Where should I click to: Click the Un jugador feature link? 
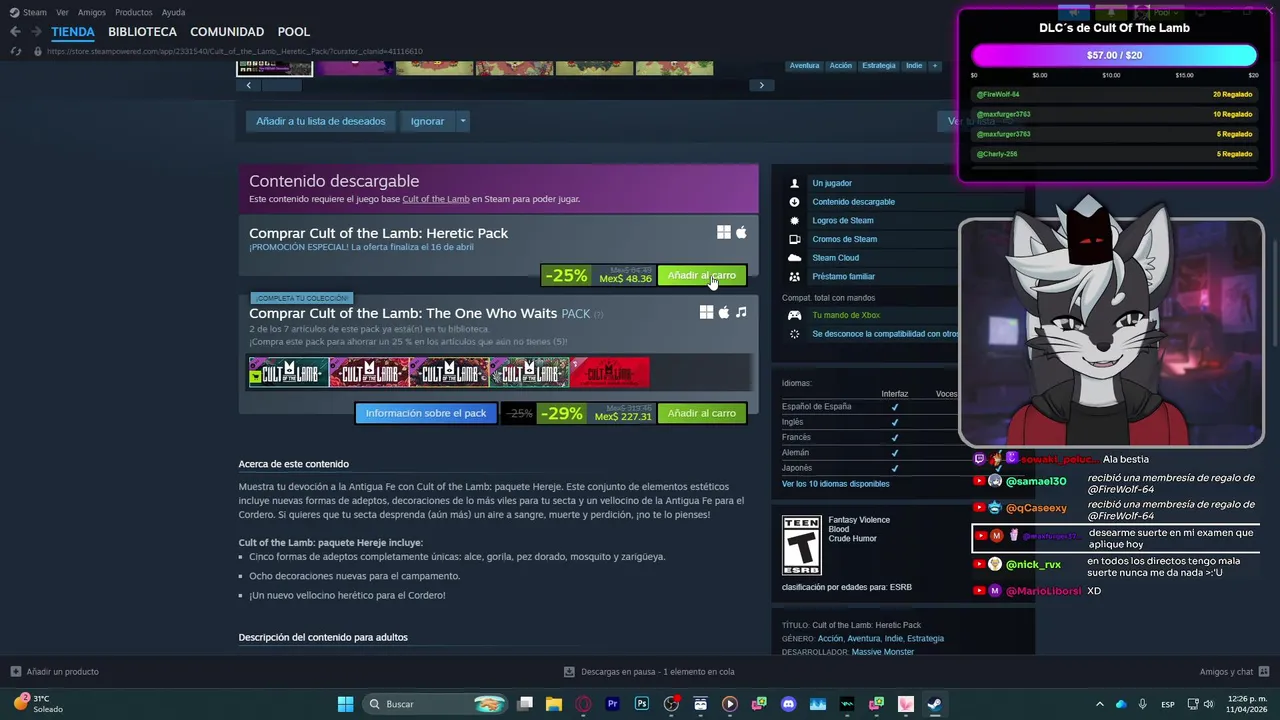coord(832,183)
